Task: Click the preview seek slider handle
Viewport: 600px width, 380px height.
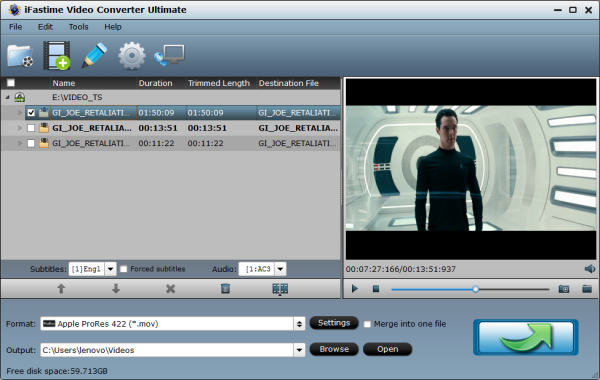Action: tap(475, 289)
